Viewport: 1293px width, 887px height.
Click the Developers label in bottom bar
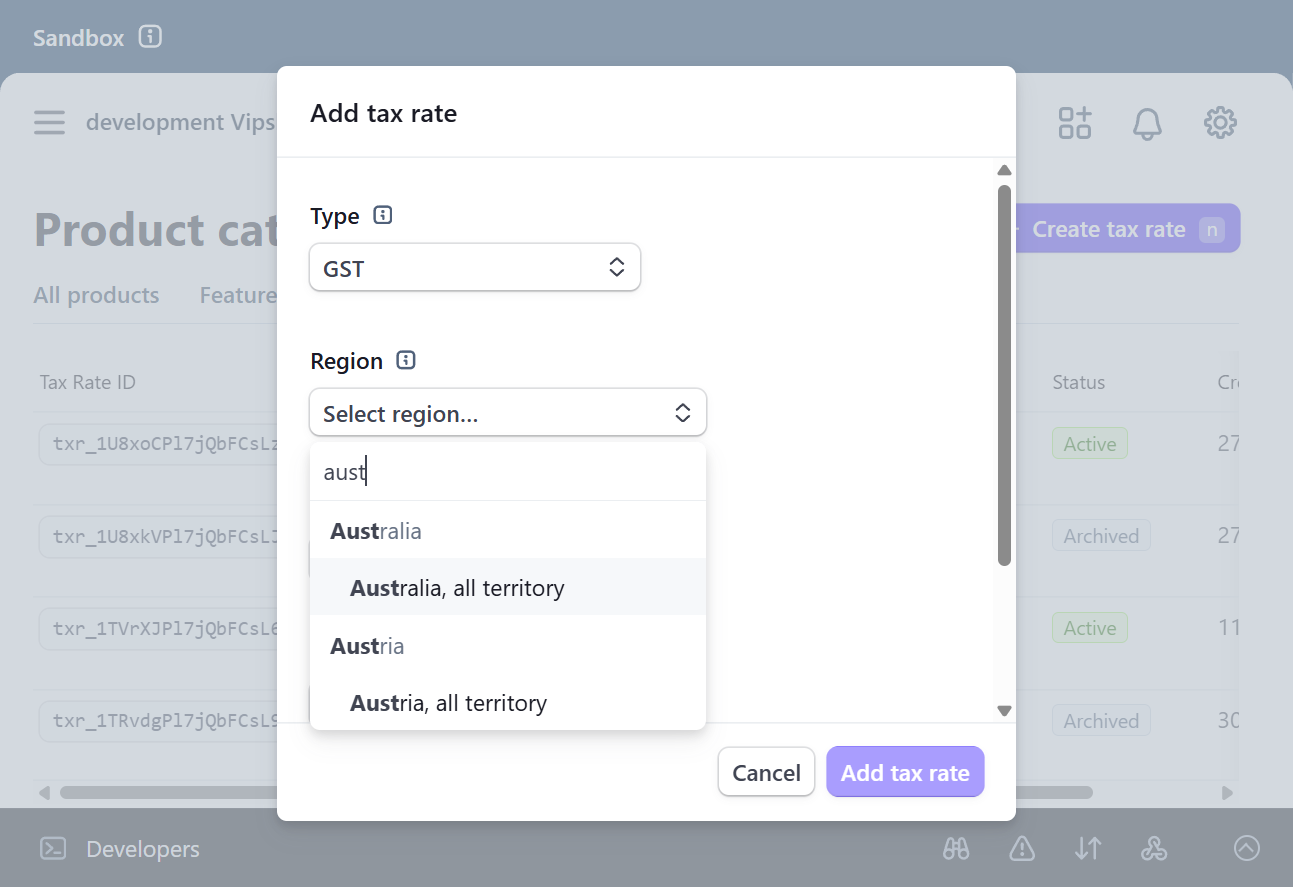click(143, 849)
